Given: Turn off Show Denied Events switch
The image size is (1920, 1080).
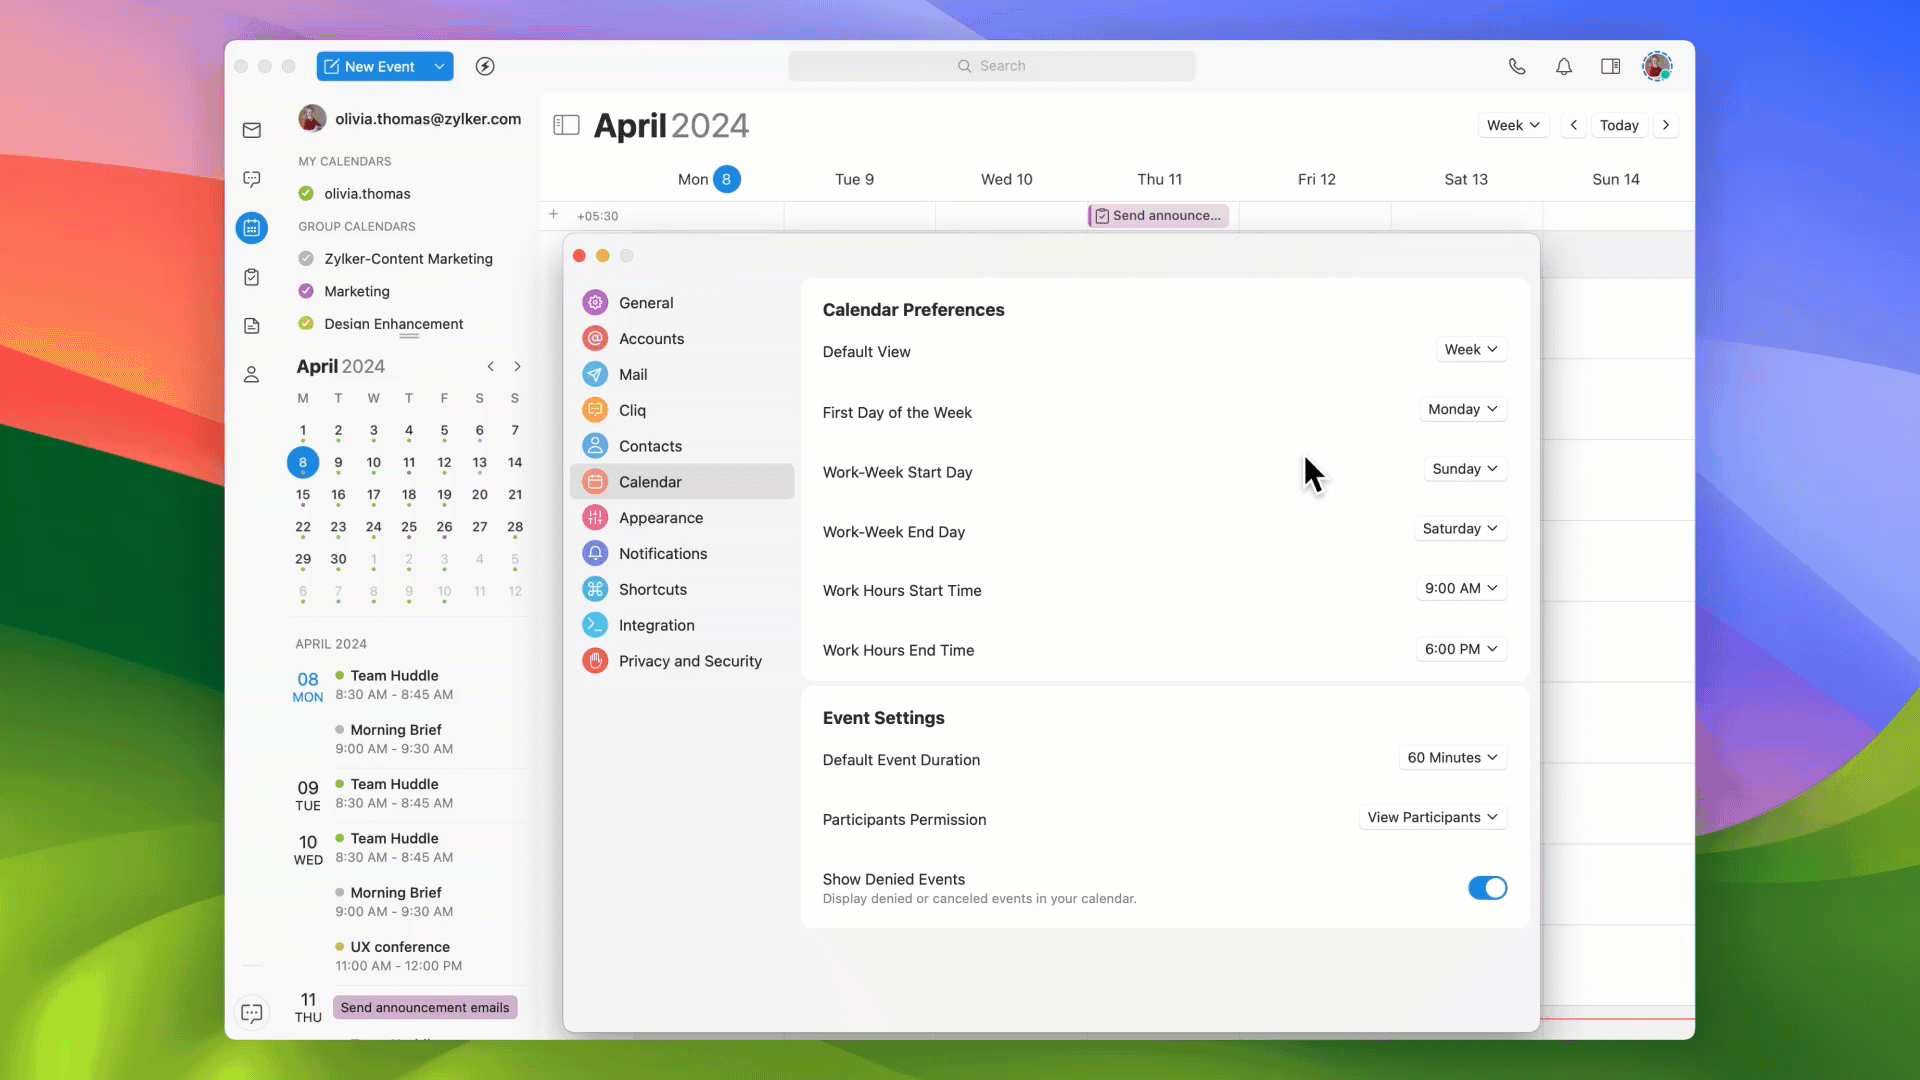Looking at the screenshot, I should tap(1487, 888).
